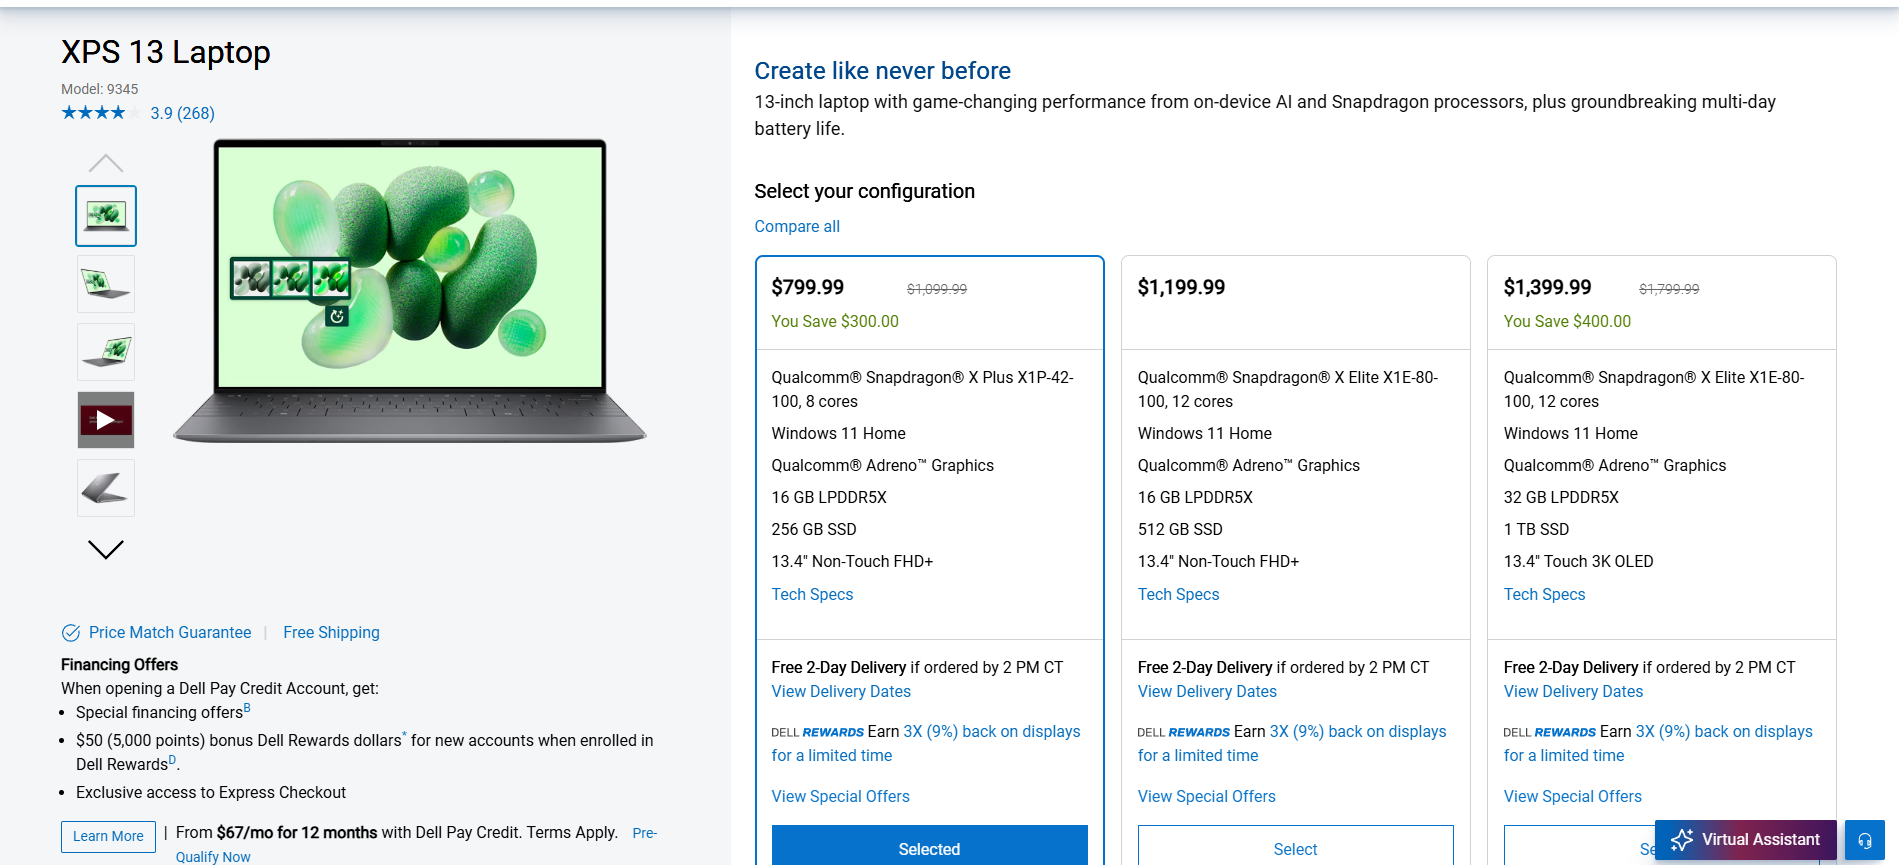Select the $1,199.99 configuration
Screen dimensions: 1899x865
click(x=1295, y=848)
